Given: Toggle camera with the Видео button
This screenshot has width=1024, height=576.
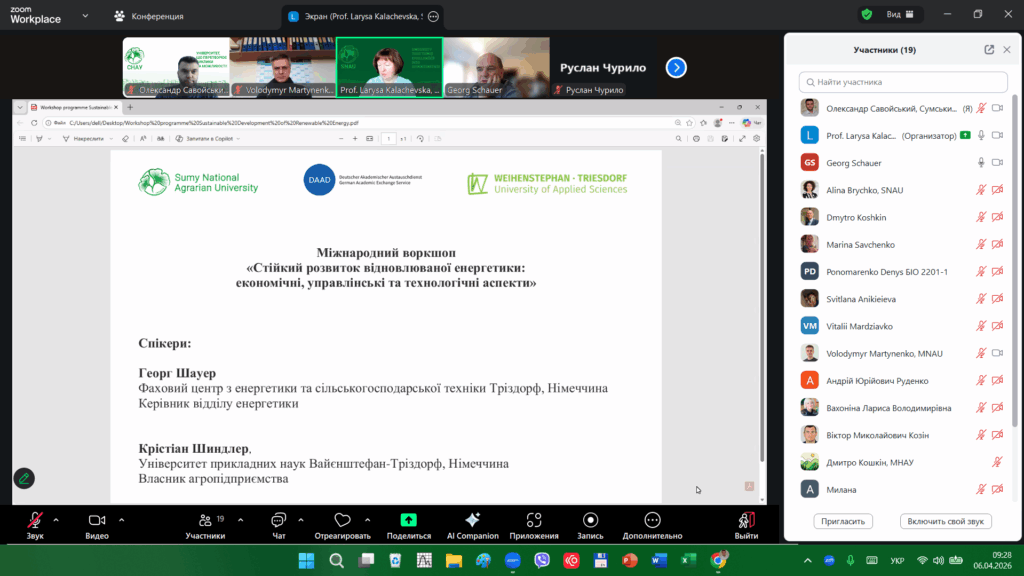Looking at the screenshot, I should click(97, 520).
